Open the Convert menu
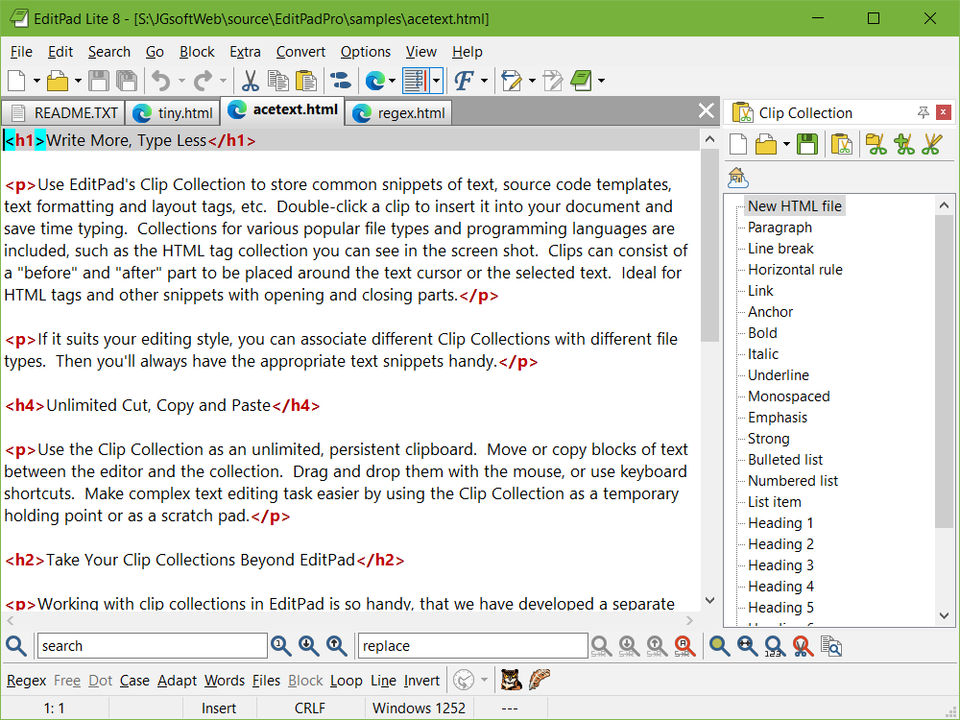The height and width of the screenshot is (720, 960). point(301,52)
